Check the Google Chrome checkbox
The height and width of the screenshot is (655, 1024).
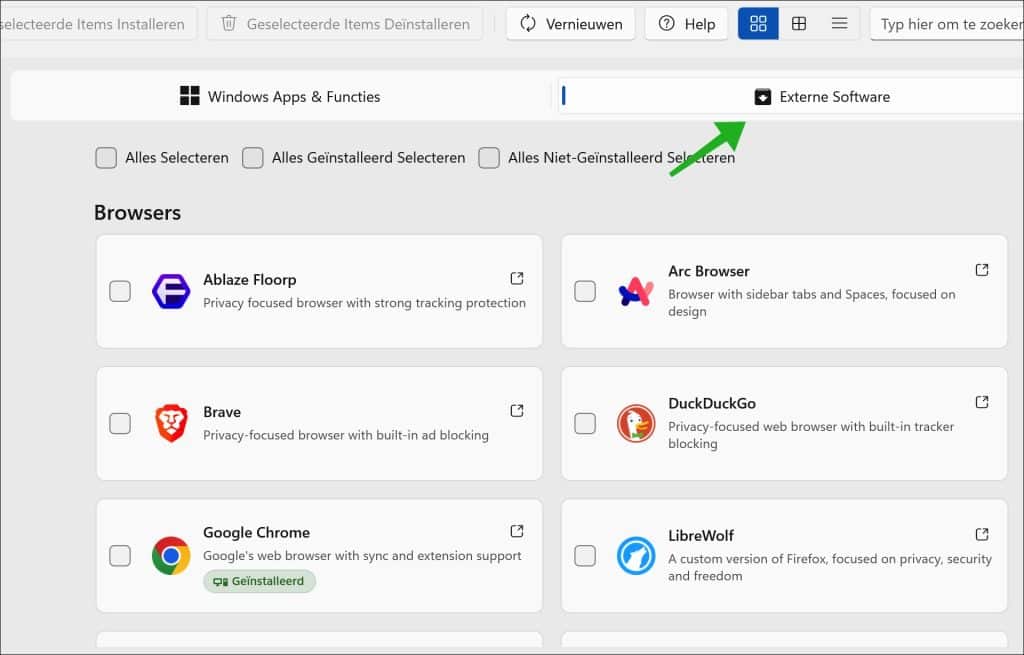(120, 556)
